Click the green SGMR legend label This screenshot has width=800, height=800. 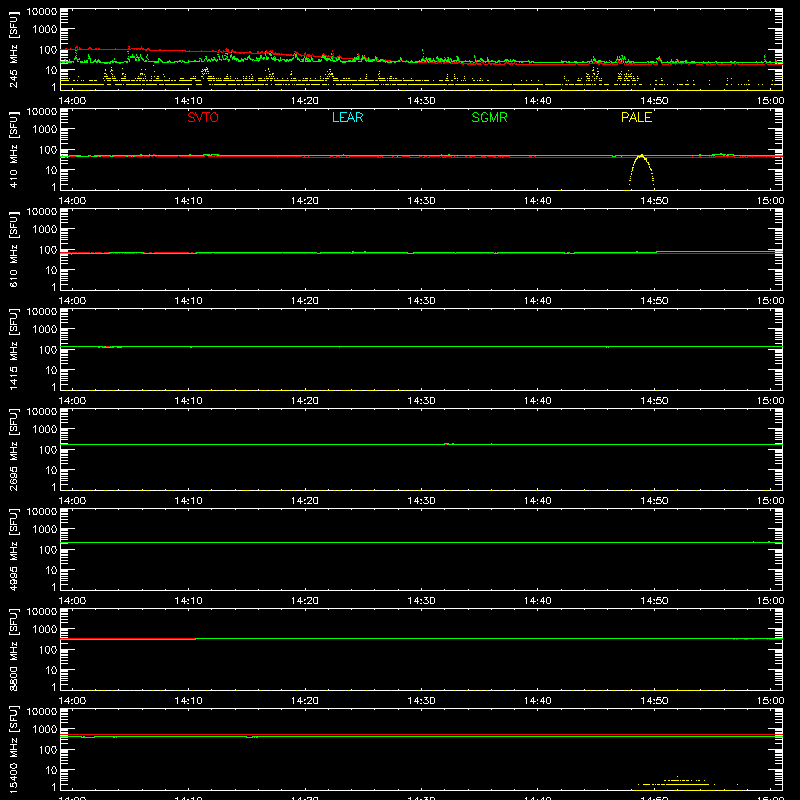[489, 117]
